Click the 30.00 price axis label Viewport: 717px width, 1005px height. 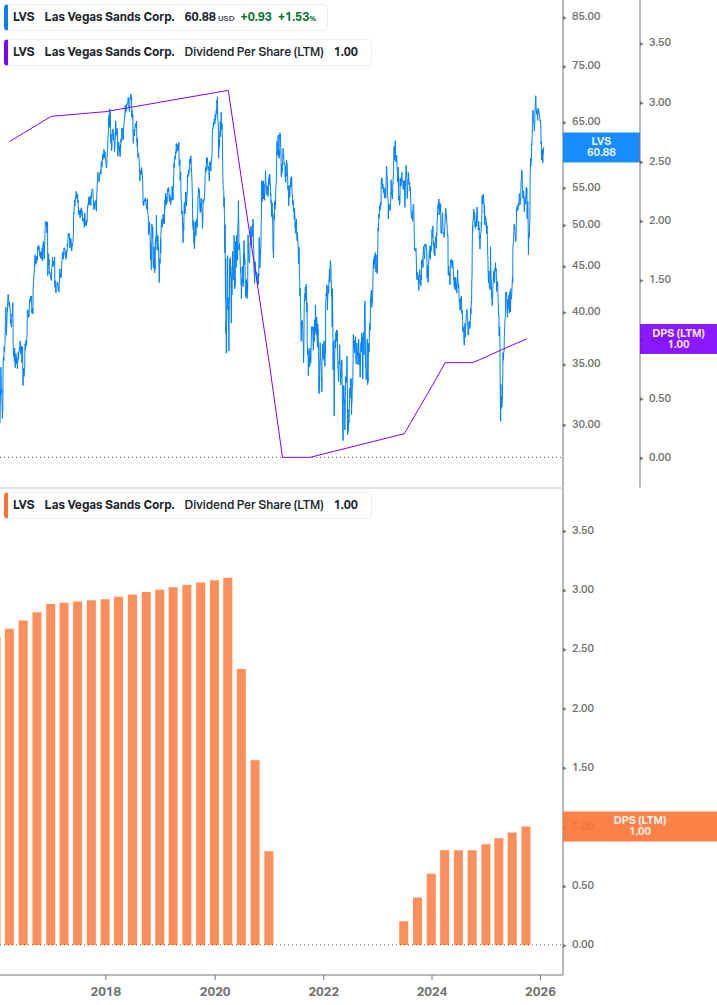pyautogui.click(x=586, y=424)
